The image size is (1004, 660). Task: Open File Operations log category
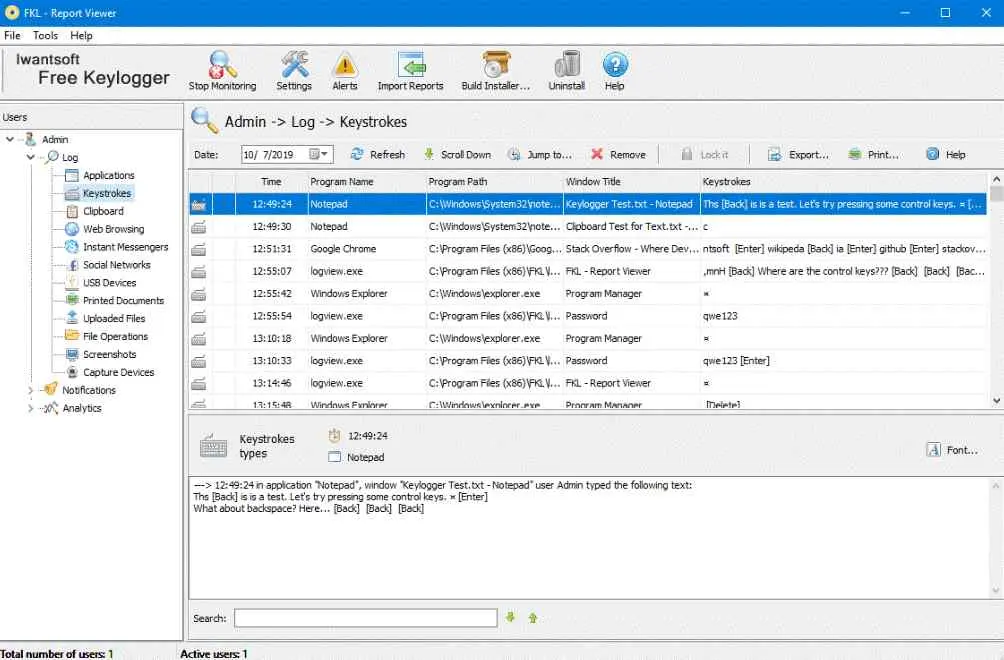pyautogui.click(x=115, y=336)
